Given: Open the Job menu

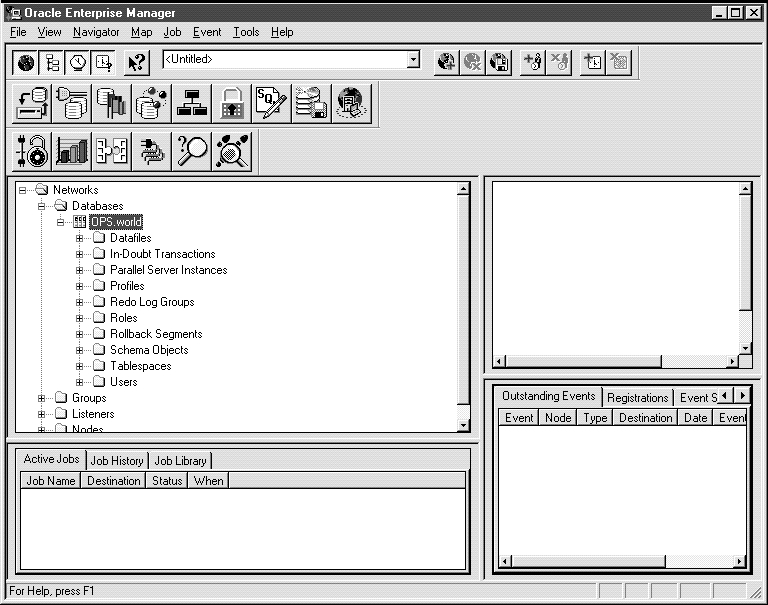Looking at the screenshot, I should 172,32.
